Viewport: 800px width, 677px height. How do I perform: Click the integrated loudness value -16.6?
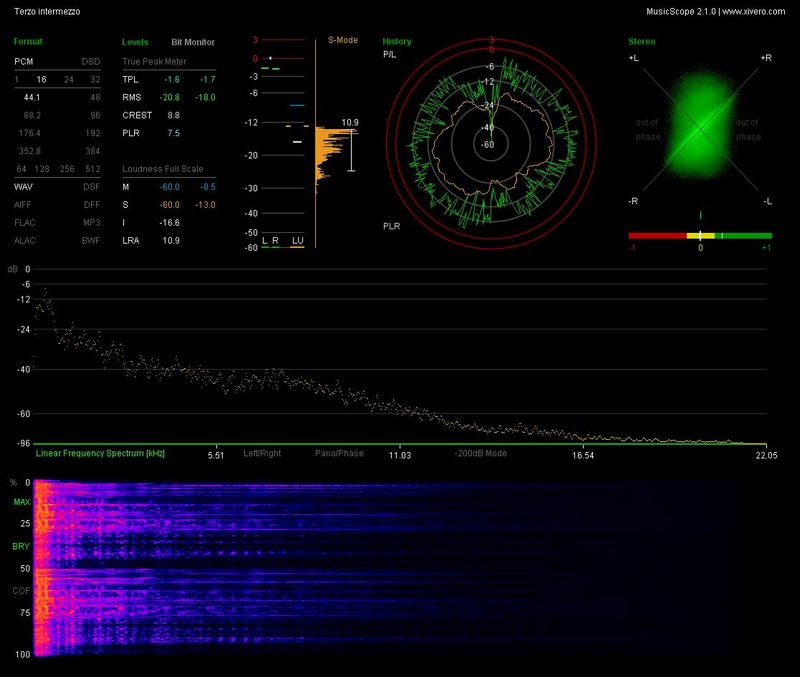point(169,223)
